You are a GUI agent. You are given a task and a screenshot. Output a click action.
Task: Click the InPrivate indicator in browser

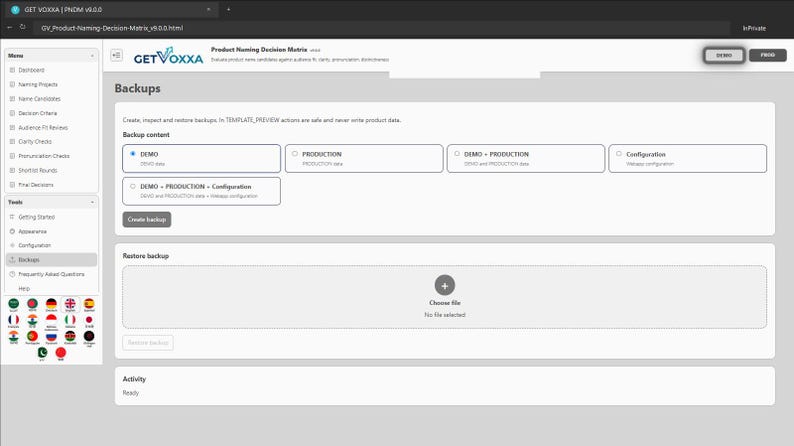[754, 28]
